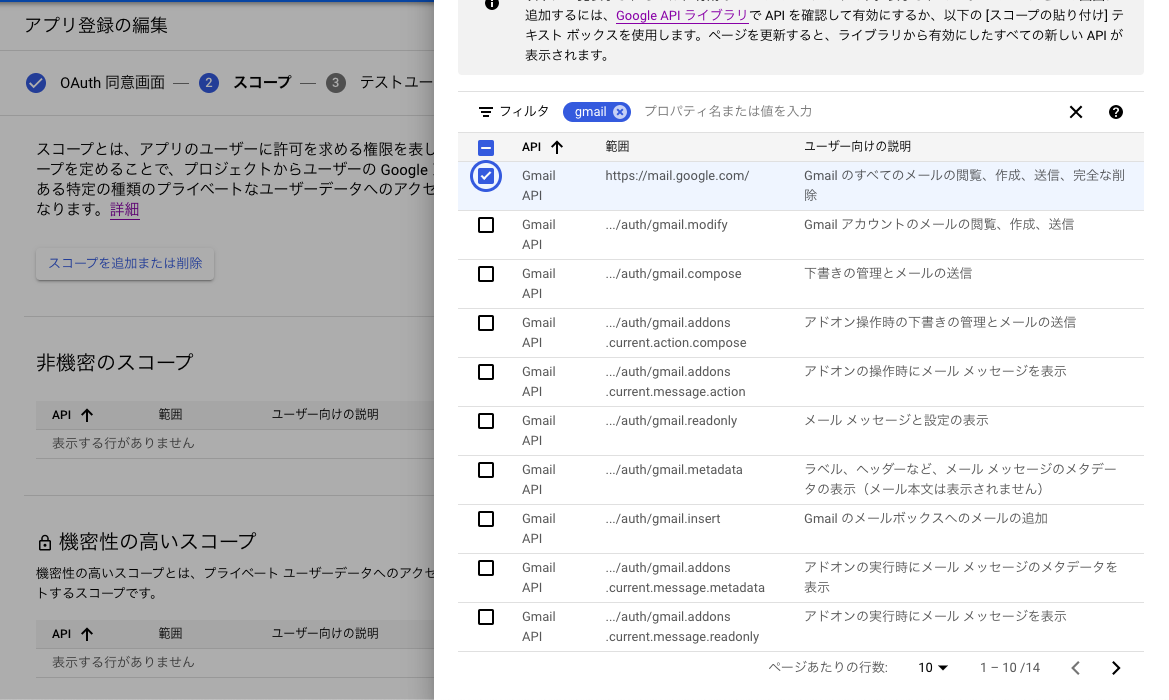Viewport: 1169px width, 700px height.
Task: Click the フィルタ label
Action: 524,111
